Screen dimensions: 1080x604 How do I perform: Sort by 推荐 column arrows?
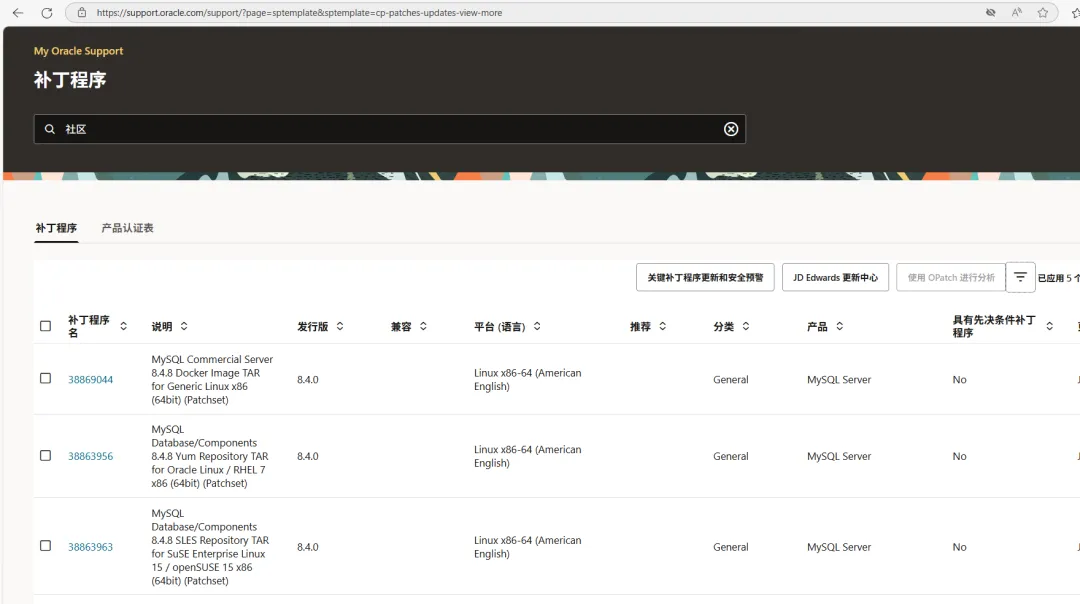coord(662,326)
